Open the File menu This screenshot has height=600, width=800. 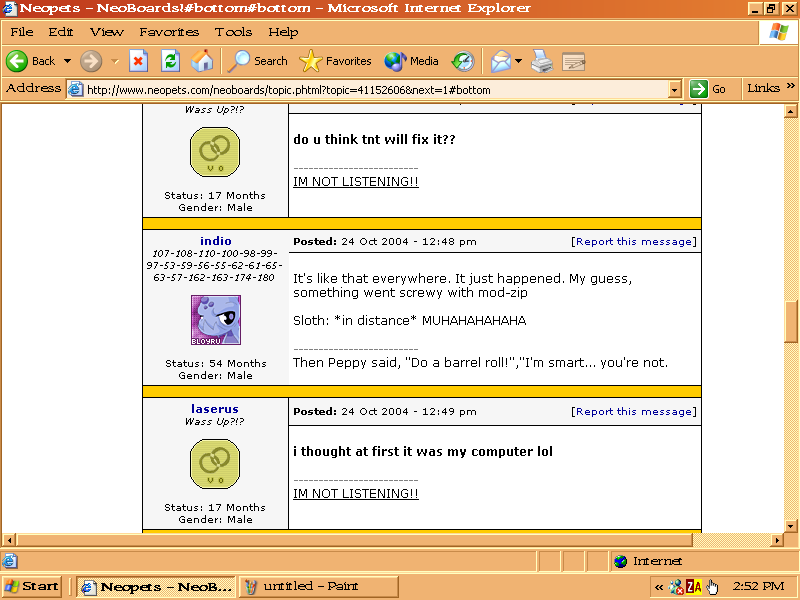[22, 32]
